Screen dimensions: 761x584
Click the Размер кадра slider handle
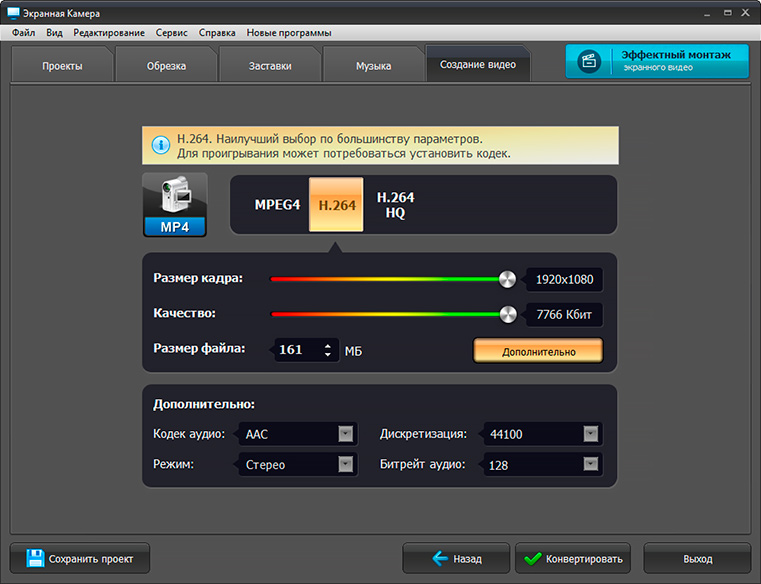click(507, 279)
